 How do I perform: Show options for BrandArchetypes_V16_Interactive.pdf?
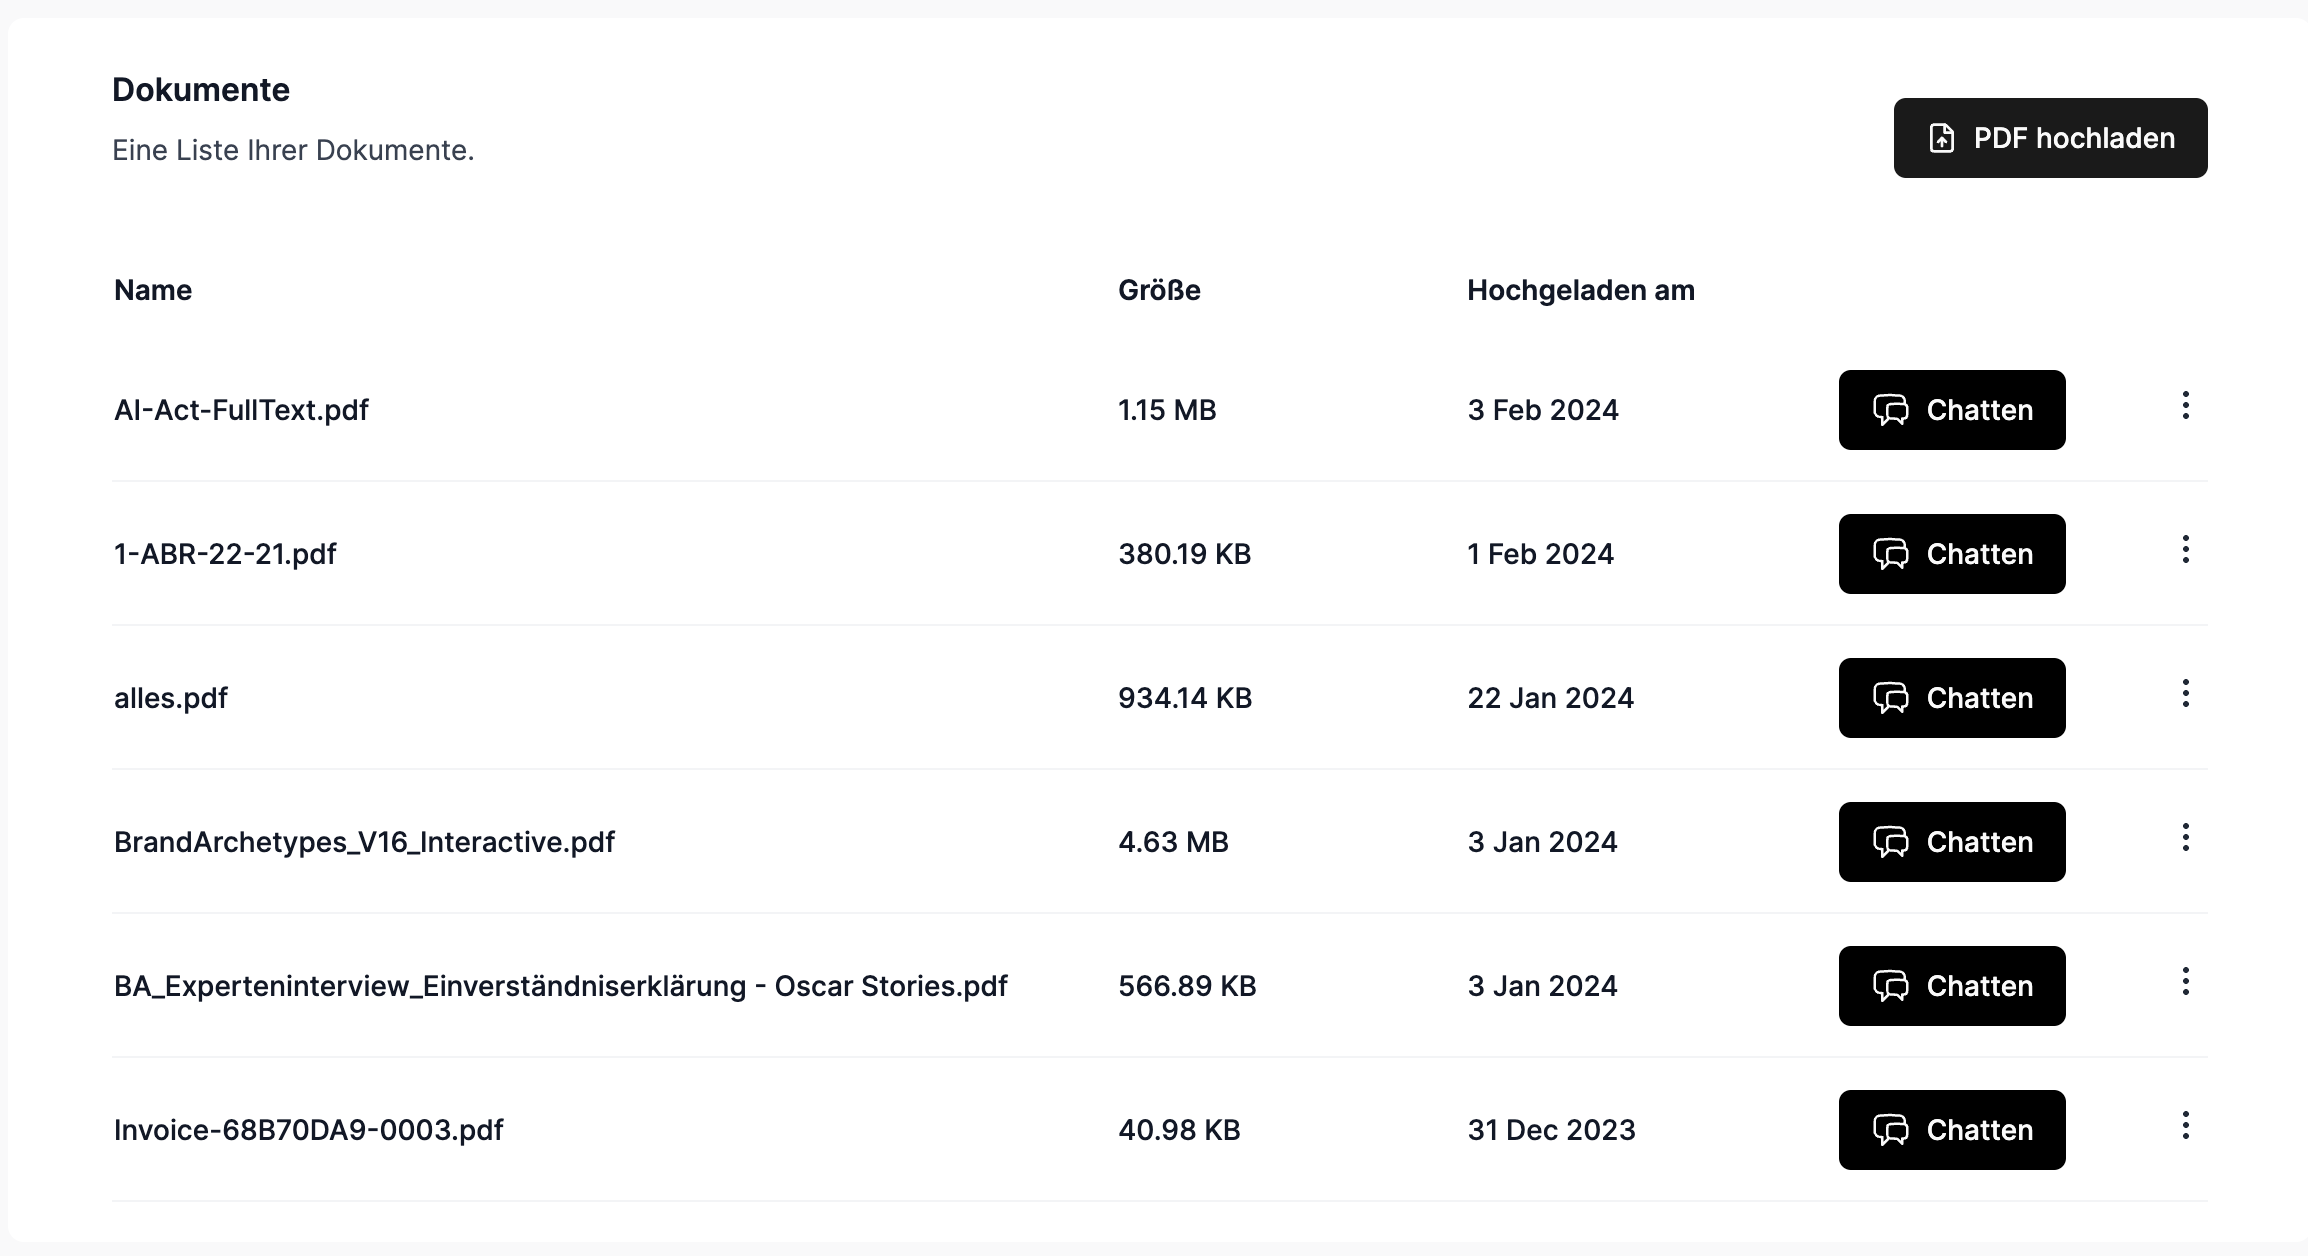2185,838
